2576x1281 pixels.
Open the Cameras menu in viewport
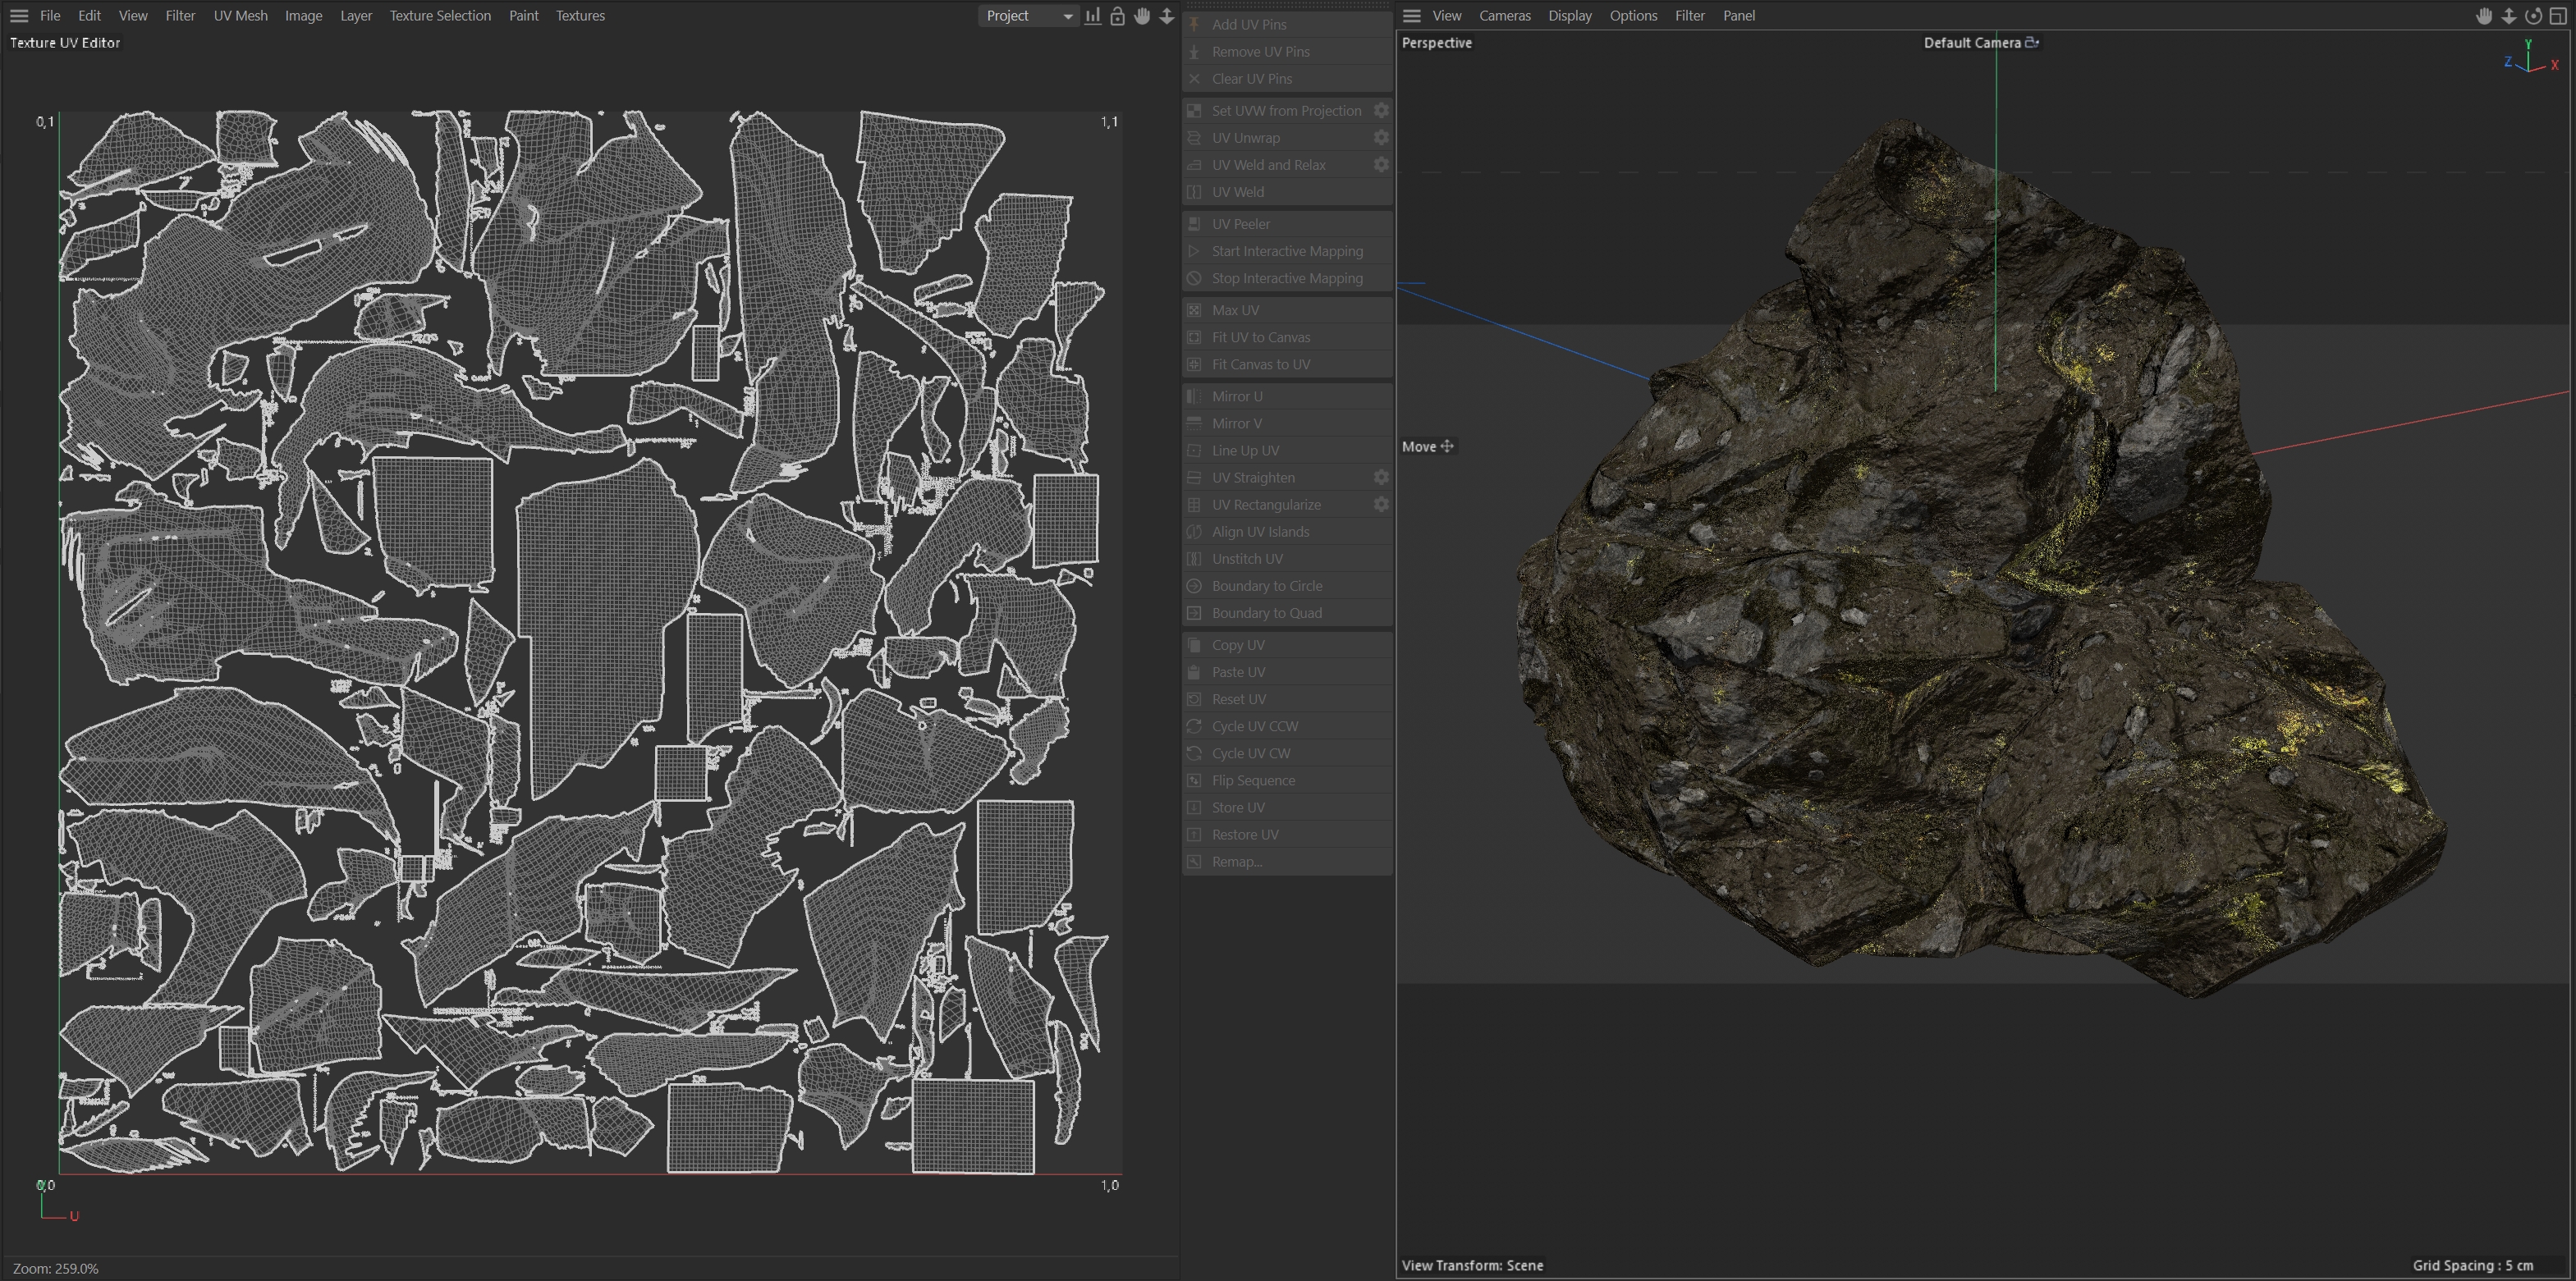click(1504, 16)
